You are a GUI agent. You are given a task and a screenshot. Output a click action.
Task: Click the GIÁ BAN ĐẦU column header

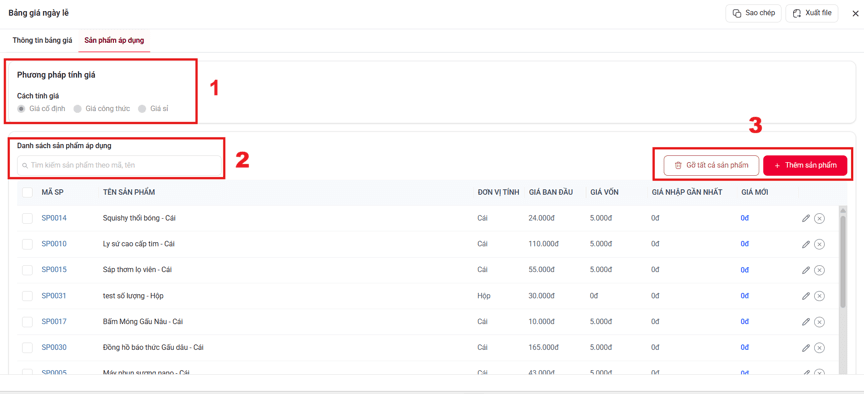coord(551,192)
